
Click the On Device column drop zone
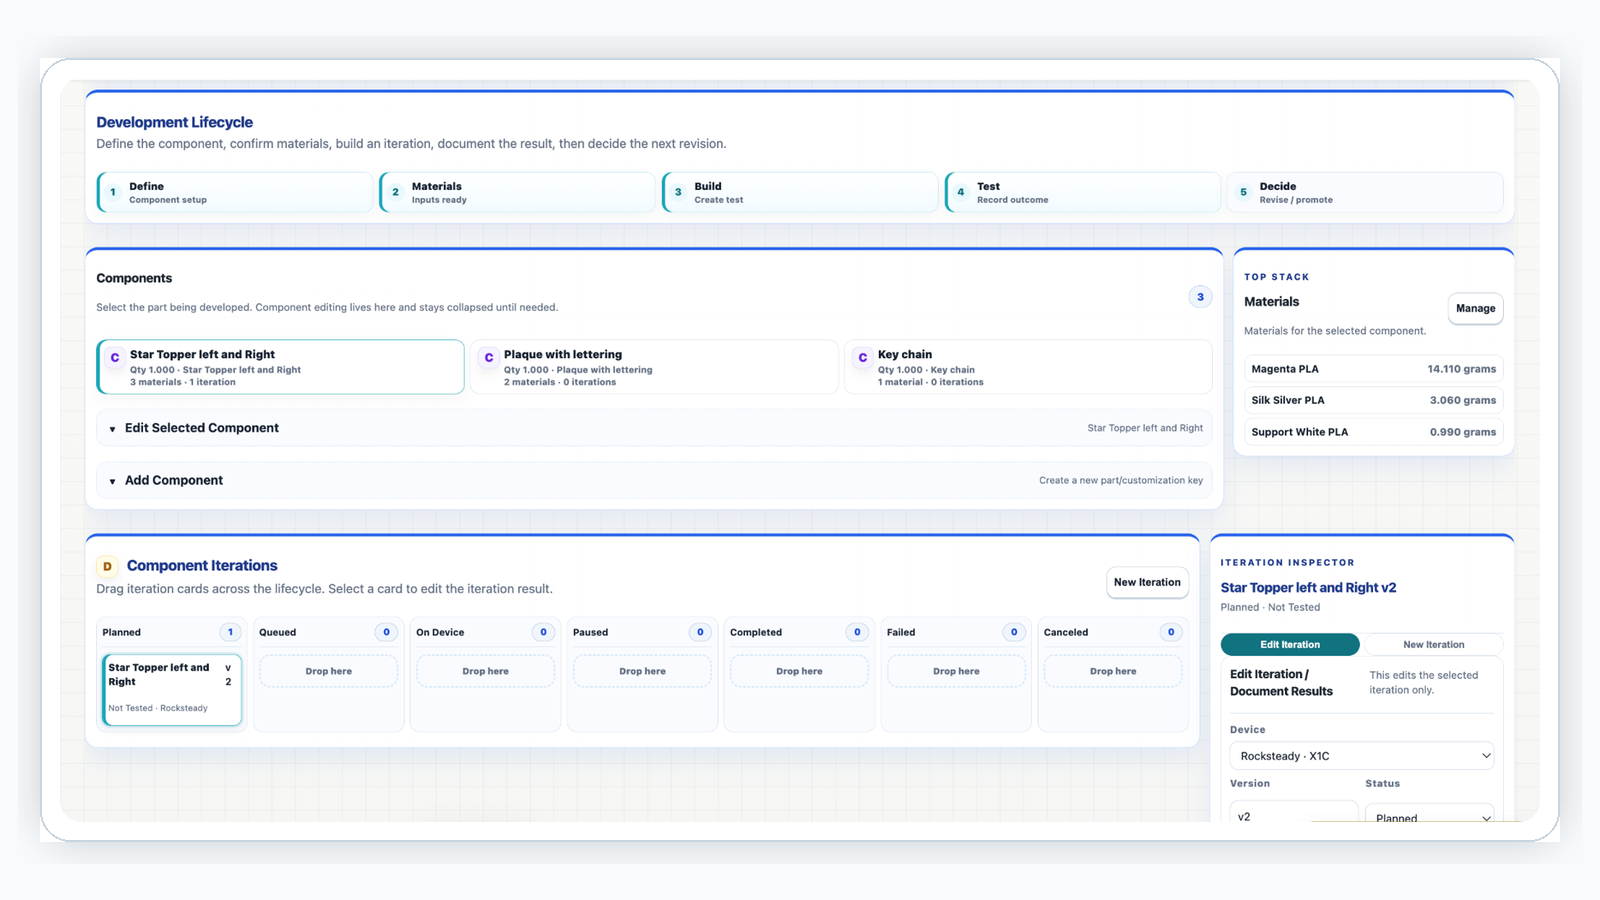[486, 671]
